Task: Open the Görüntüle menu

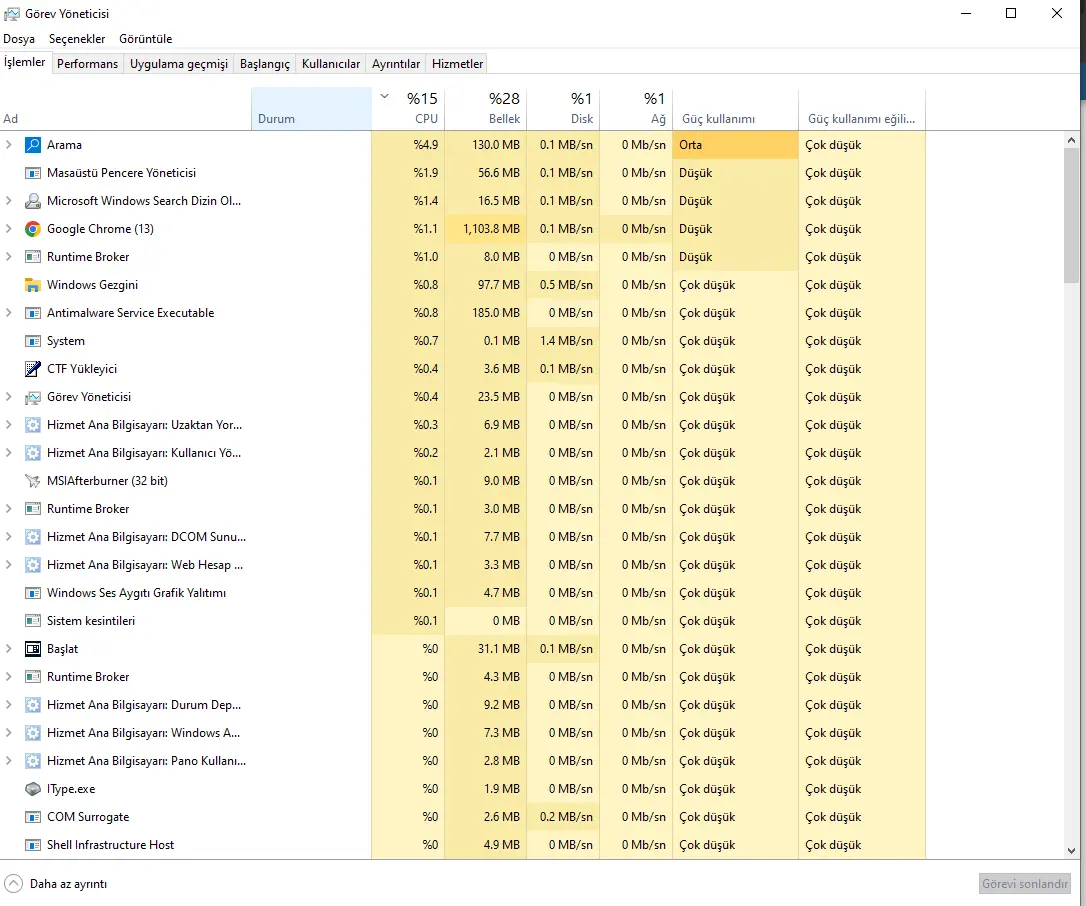Action: coord(145,39)
